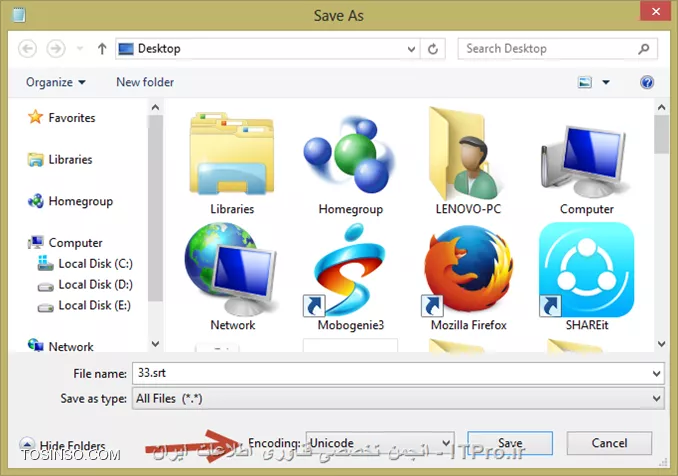Open Local Disk (E:) in sidebar

tap(84, 306)
